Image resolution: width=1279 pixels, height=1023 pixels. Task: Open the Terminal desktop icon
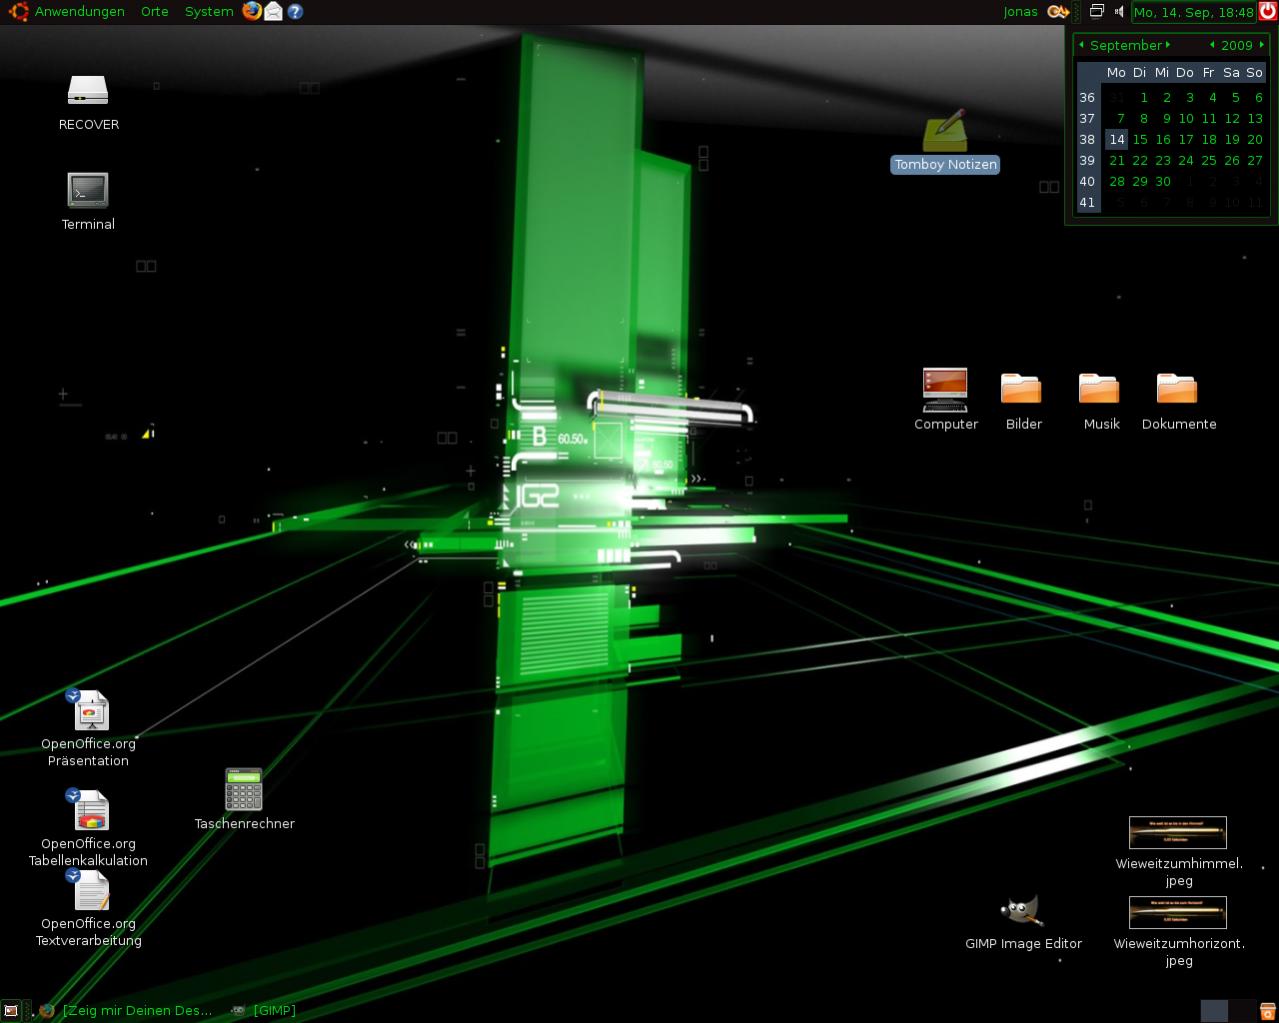[x=88, y=191]
